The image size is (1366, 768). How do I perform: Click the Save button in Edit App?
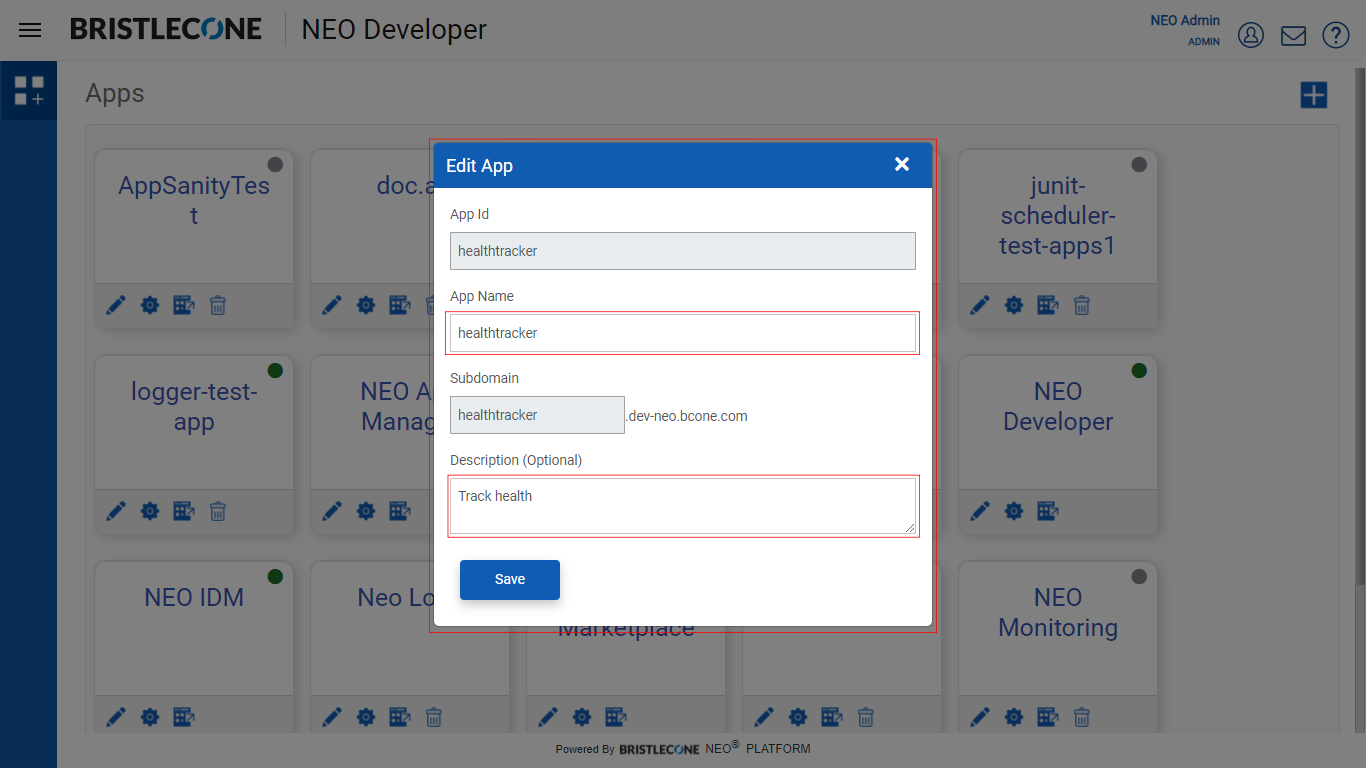[510, 580]
